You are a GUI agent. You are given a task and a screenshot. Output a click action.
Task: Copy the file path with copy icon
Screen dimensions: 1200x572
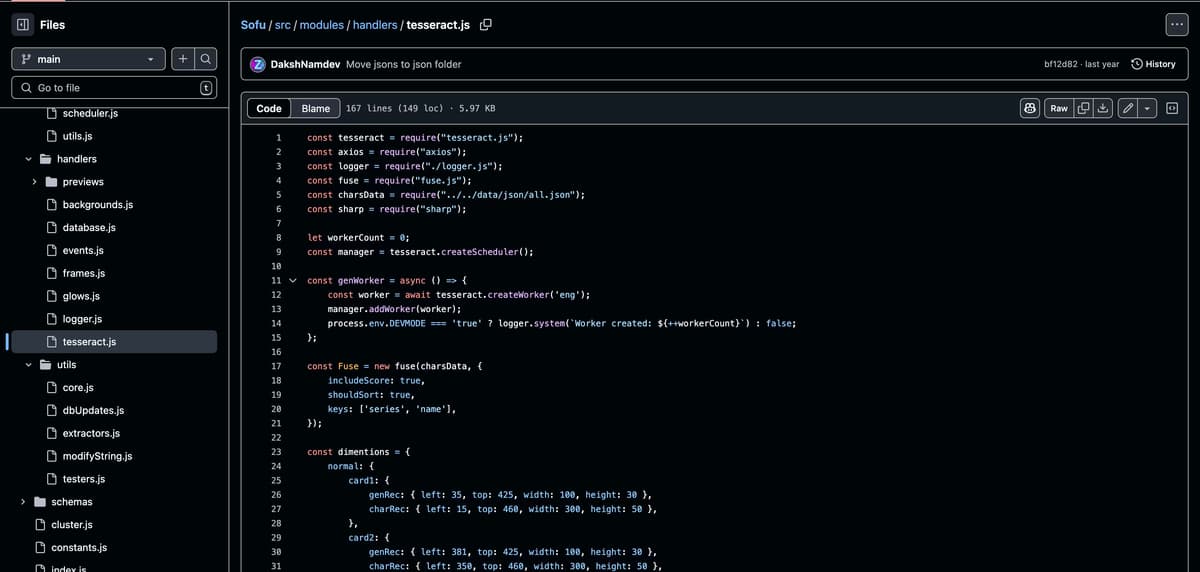[x=486, y=25]
